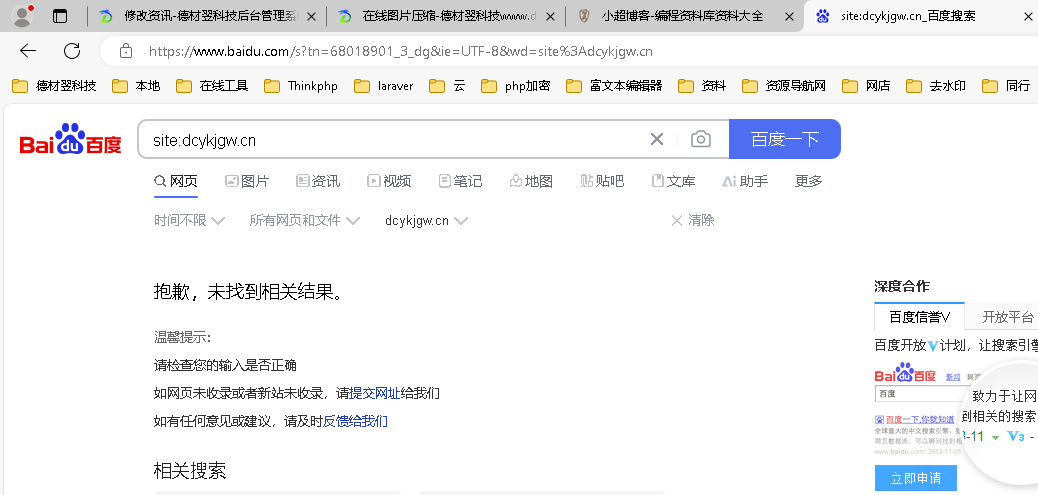The image size is (1038, 495).
Task: Select the 视频 search category
Action: [x=389, y=181]
